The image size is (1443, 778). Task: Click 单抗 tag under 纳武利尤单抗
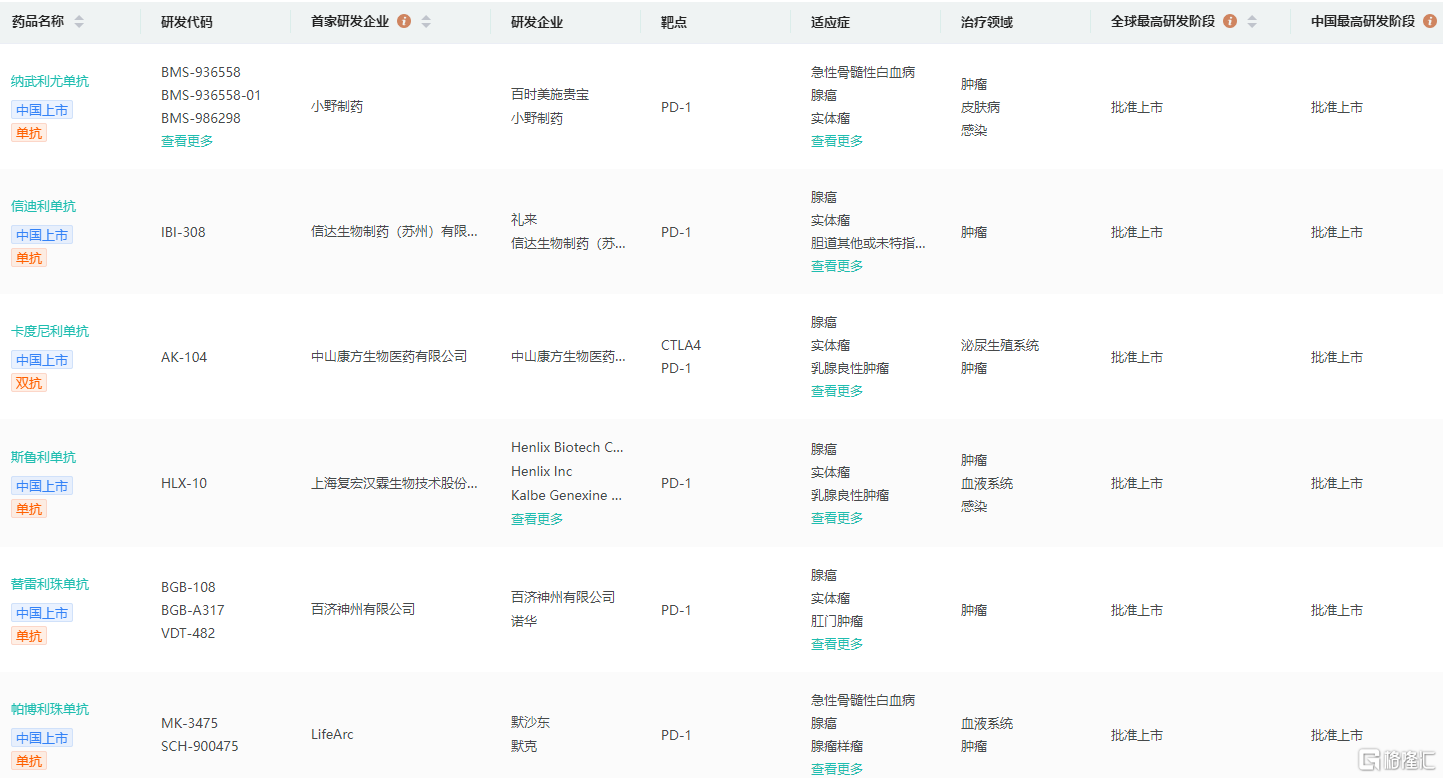(x=29, y=133)
